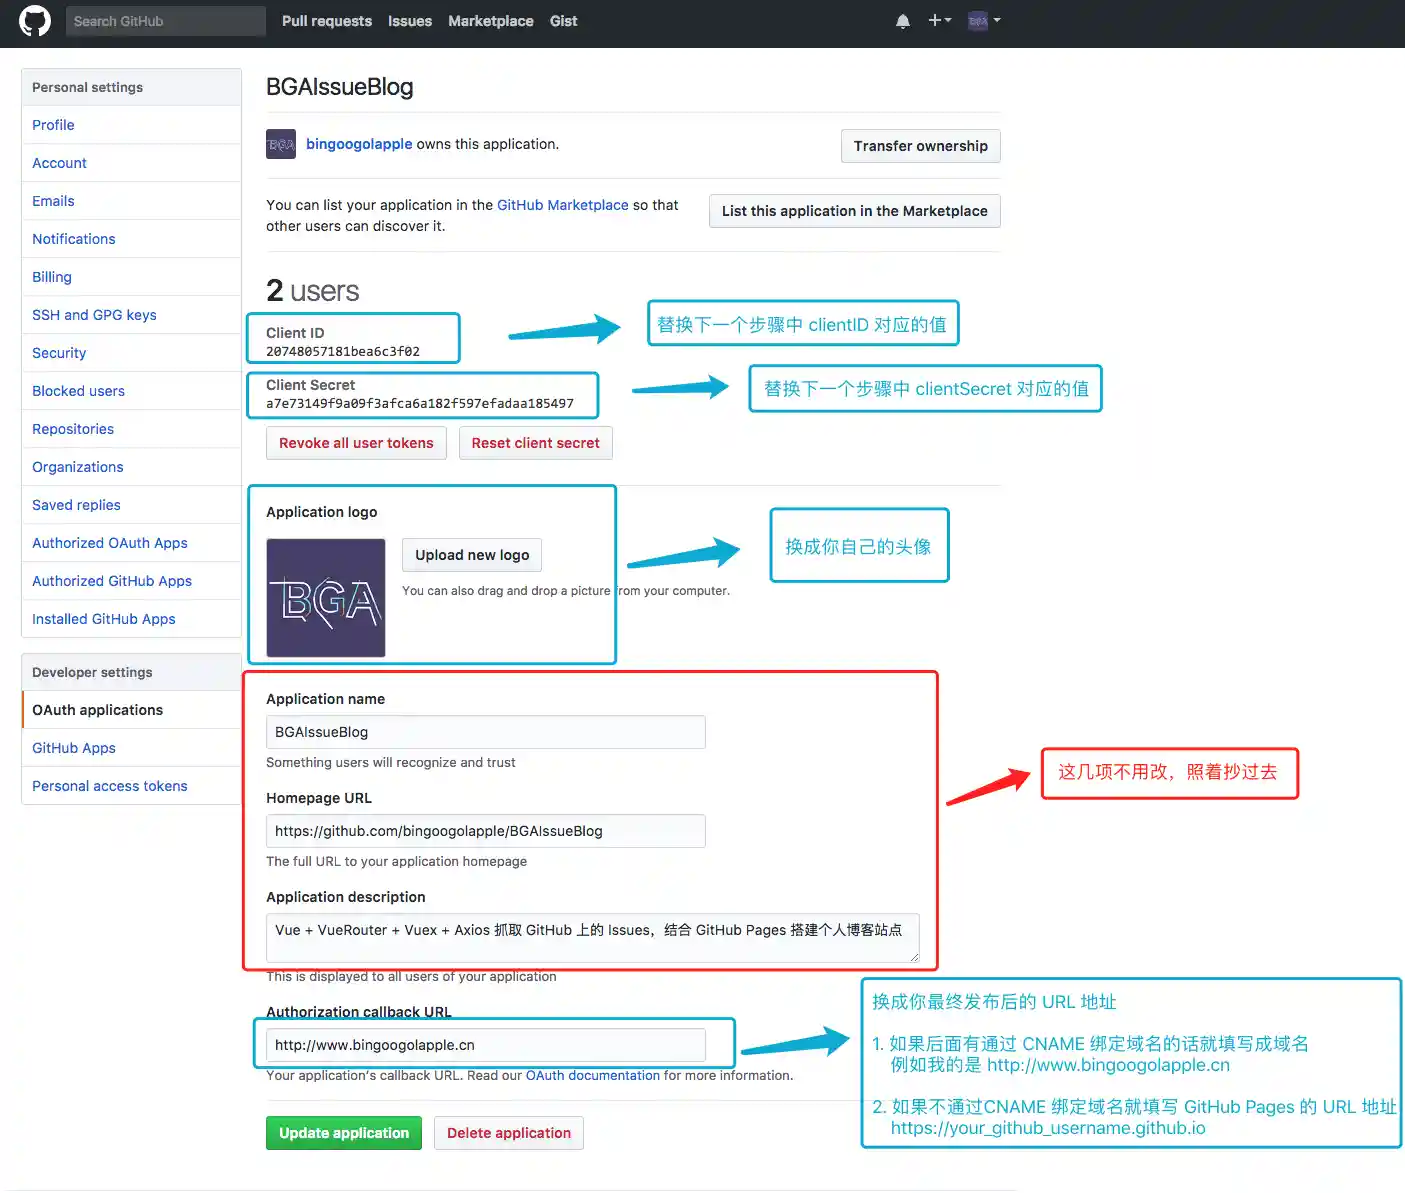Go to Account settings
The width and height of the screenshot is (1405, 1193).
click(131, 163)
